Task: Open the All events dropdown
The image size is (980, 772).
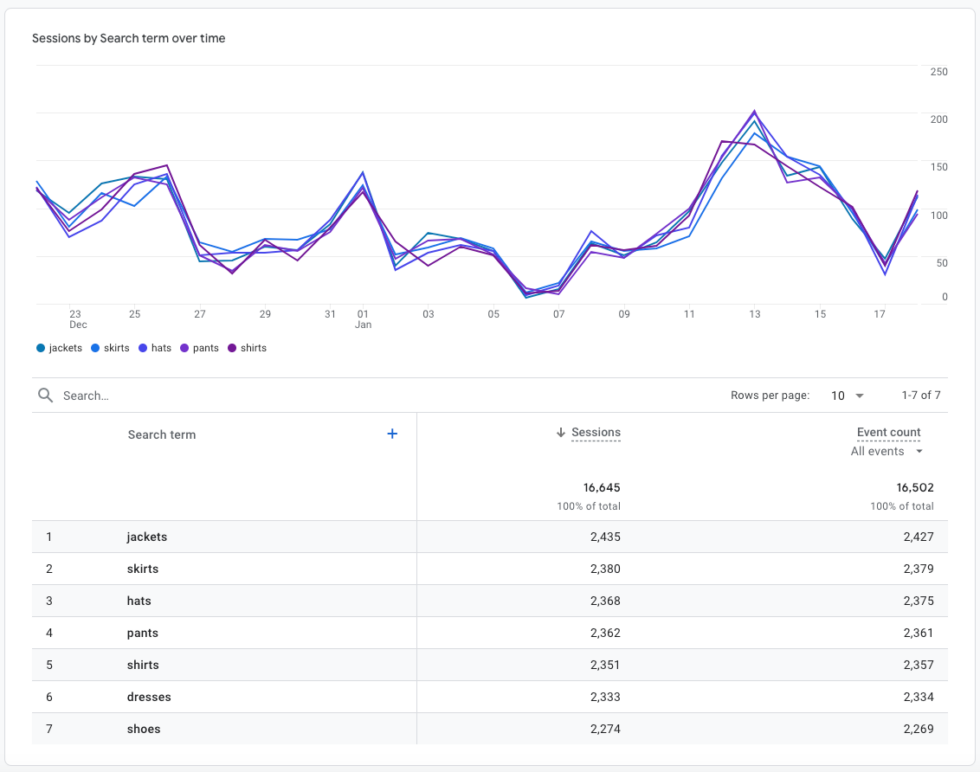Action: pos(886,451)
